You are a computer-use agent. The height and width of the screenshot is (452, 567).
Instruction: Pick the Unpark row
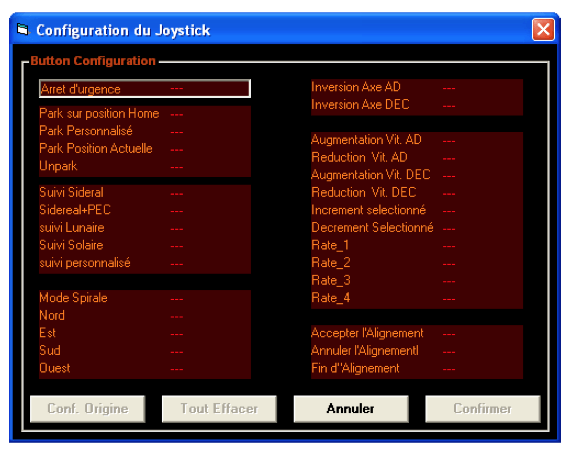pyautogui.click(x=145, y=167)
